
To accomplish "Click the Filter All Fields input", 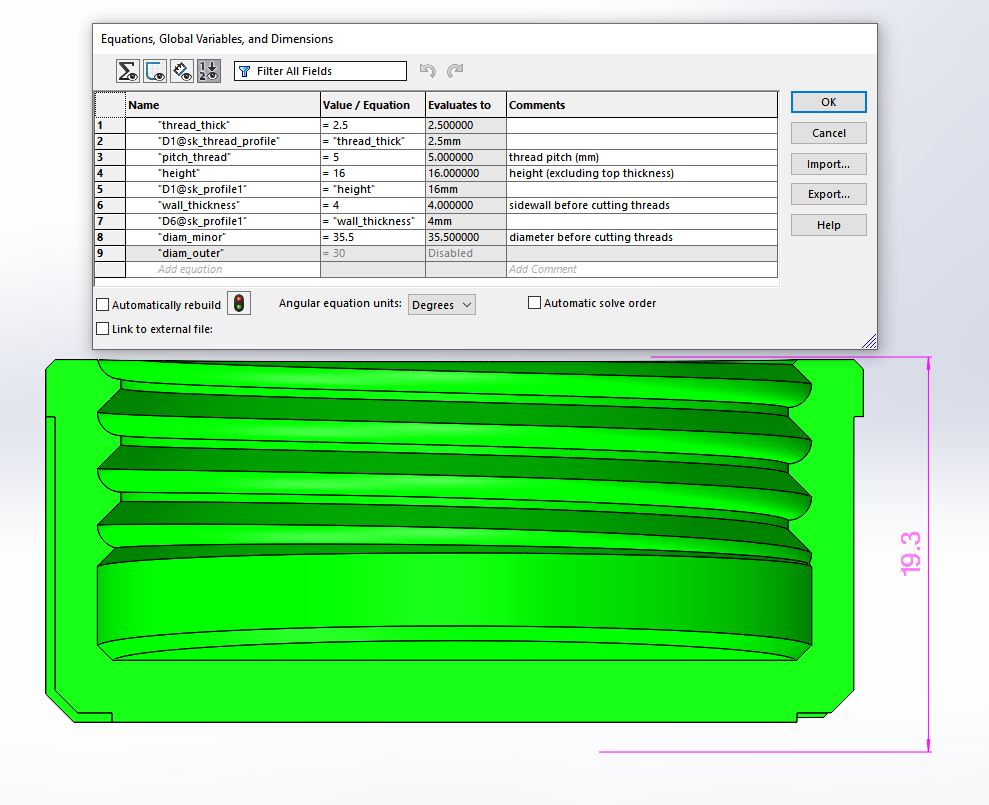I will pyautogui.click(x=320, y=71).
